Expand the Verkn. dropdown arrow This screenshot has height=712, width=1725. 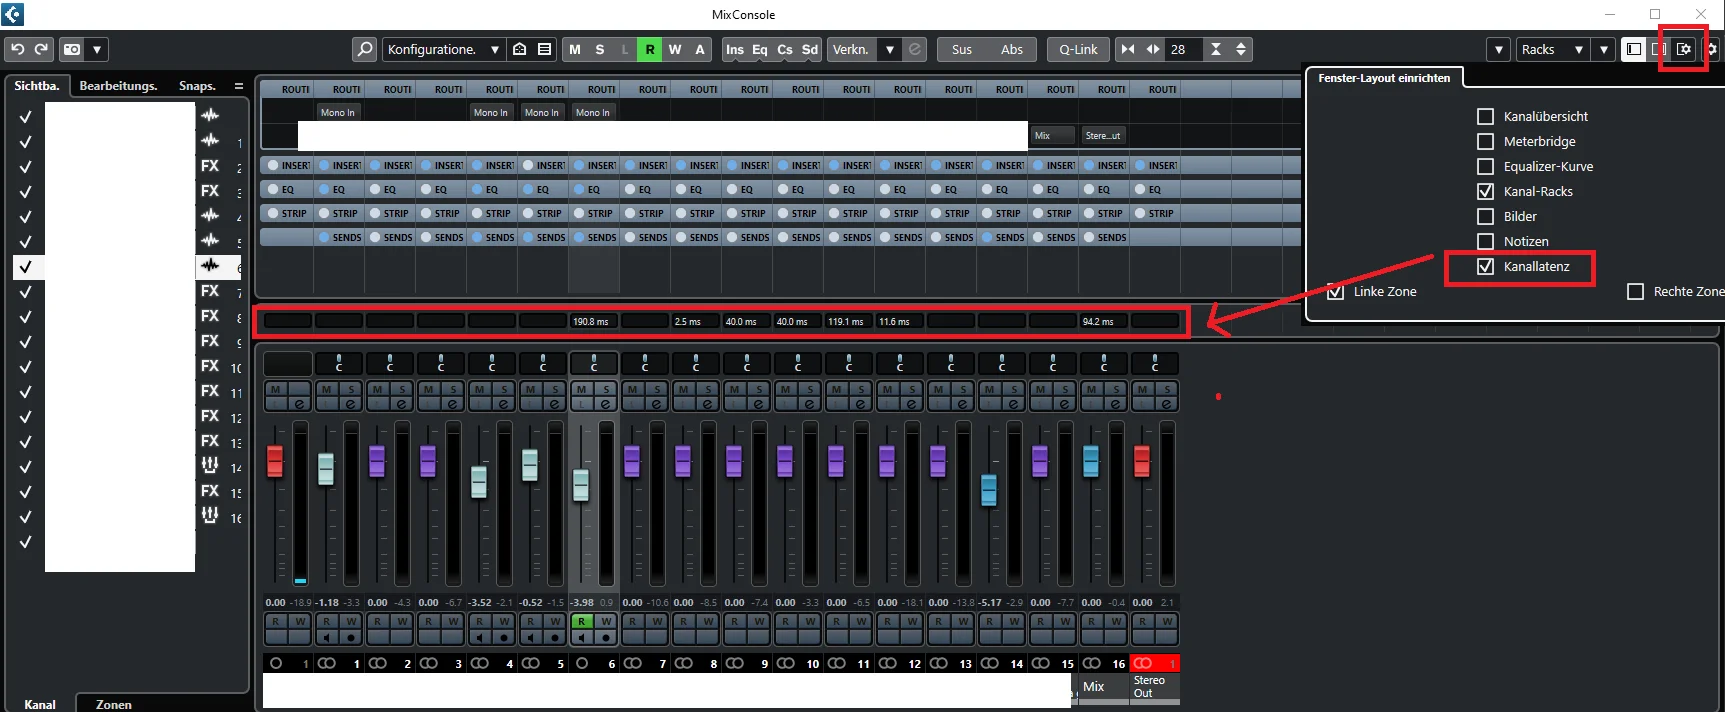click(x=889, y=49)
